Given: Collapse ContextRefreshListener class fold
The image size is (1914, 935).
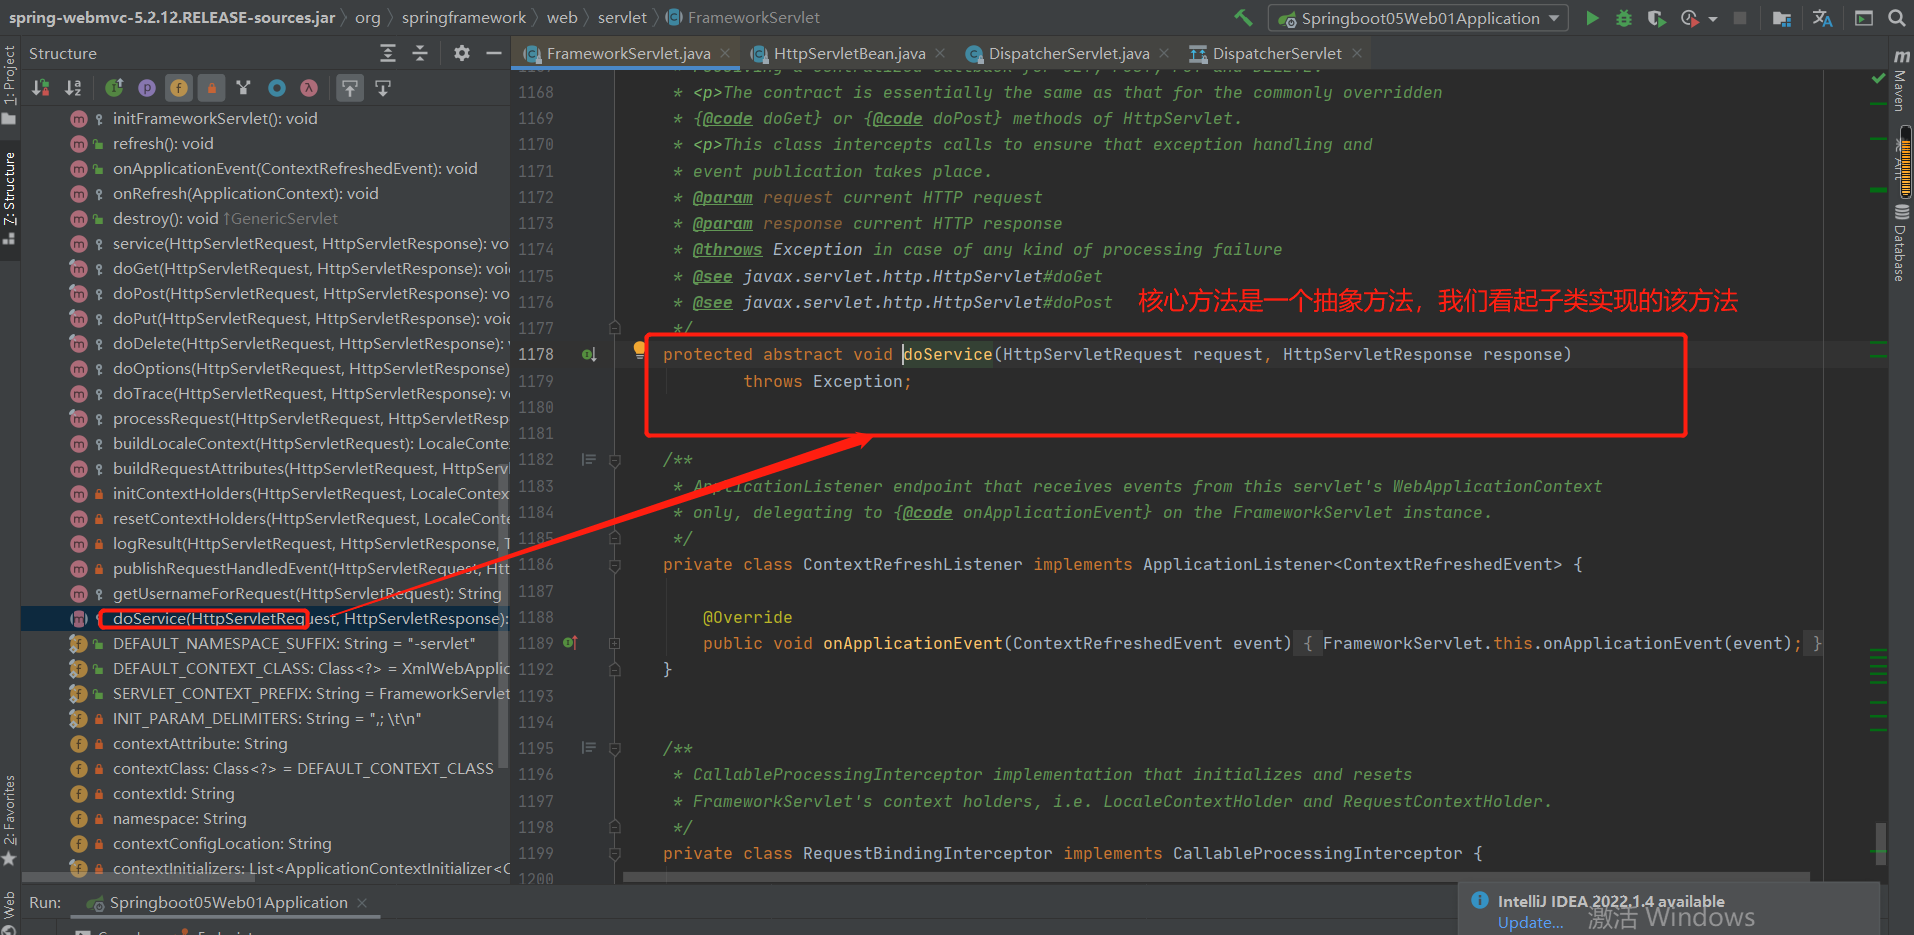Looking at the screenshot, I should [x=615, y=565].
